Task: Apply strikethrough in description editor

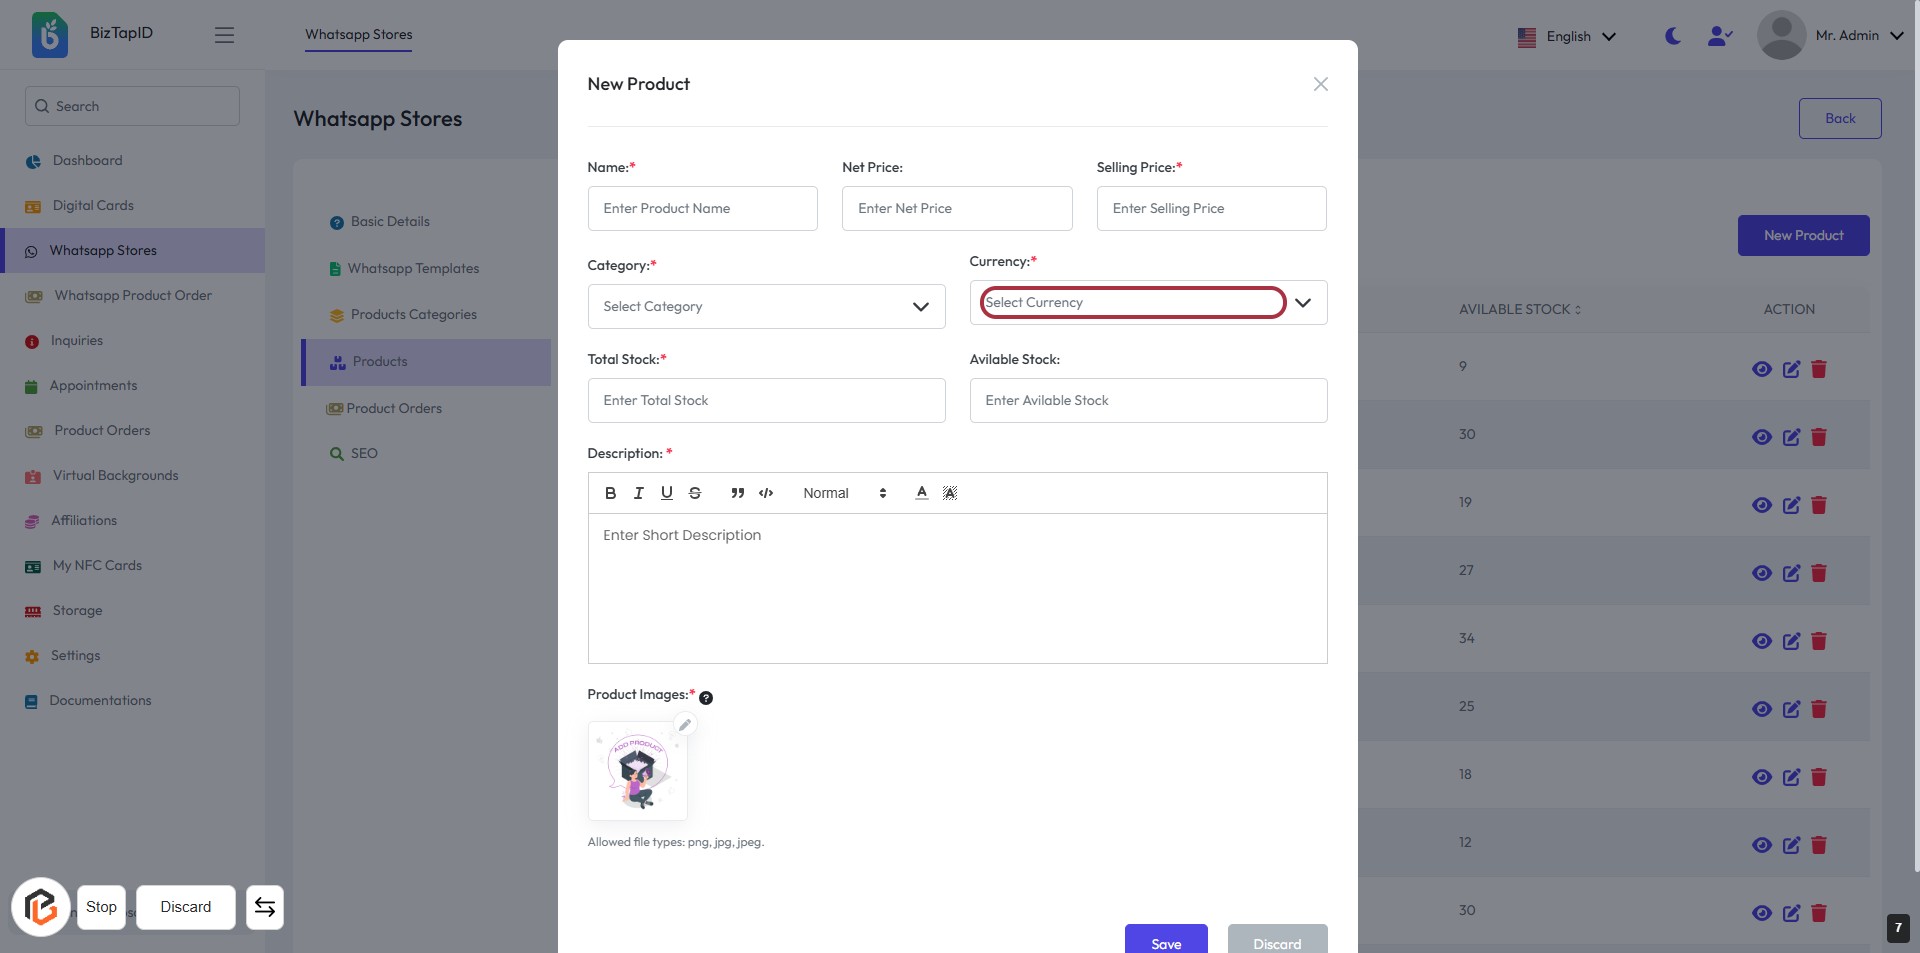Action: coord(695,493)
